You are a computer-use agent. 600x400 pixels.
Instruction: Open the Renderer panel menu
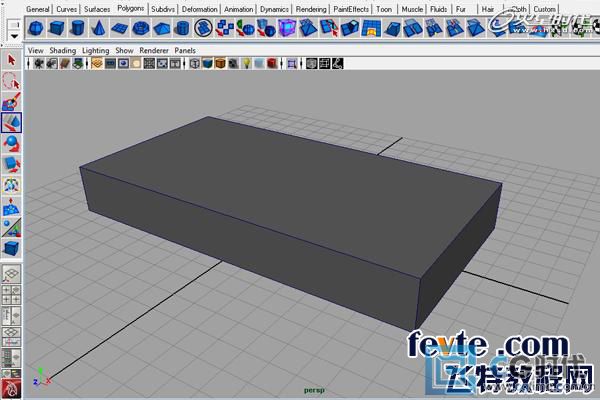point(154,51)
